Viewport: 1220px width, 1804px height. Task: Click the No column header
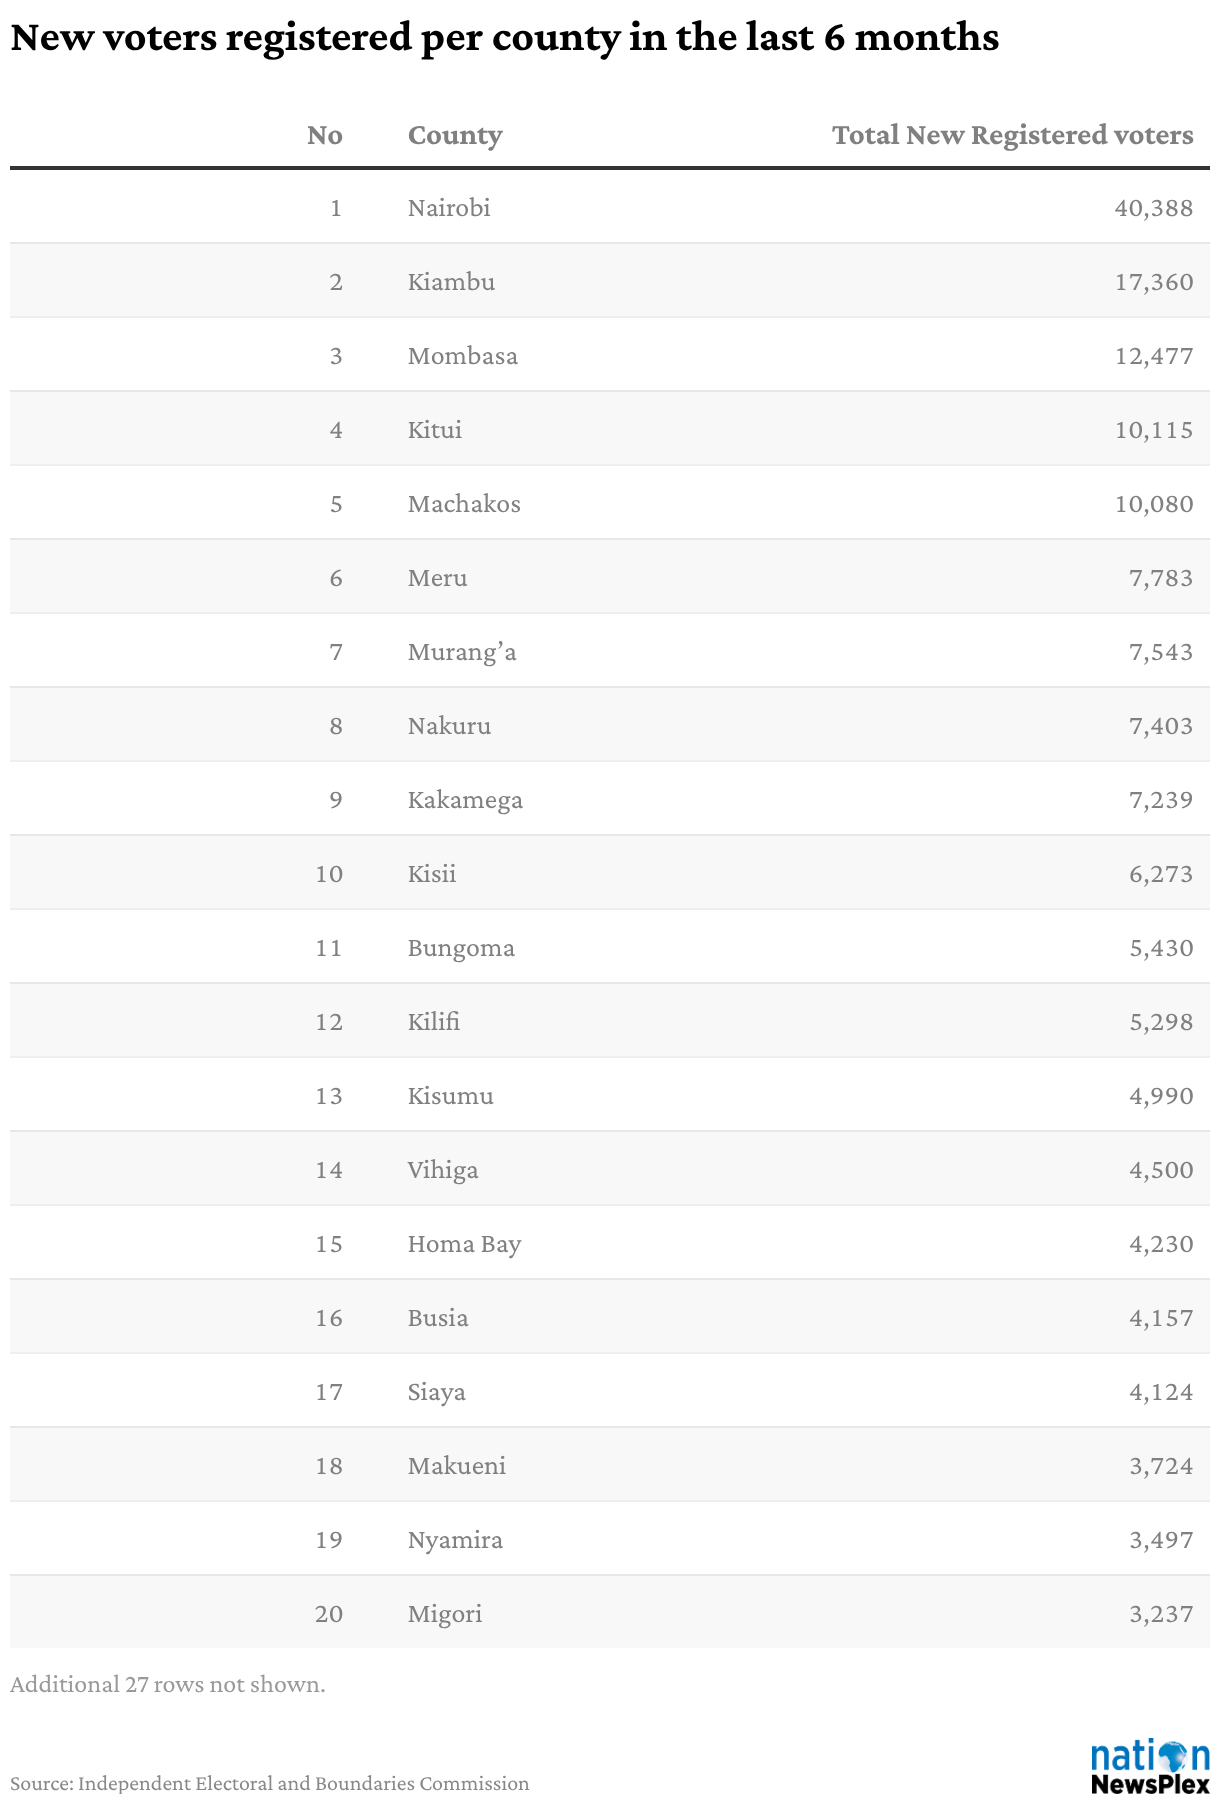tap(324, 135)
